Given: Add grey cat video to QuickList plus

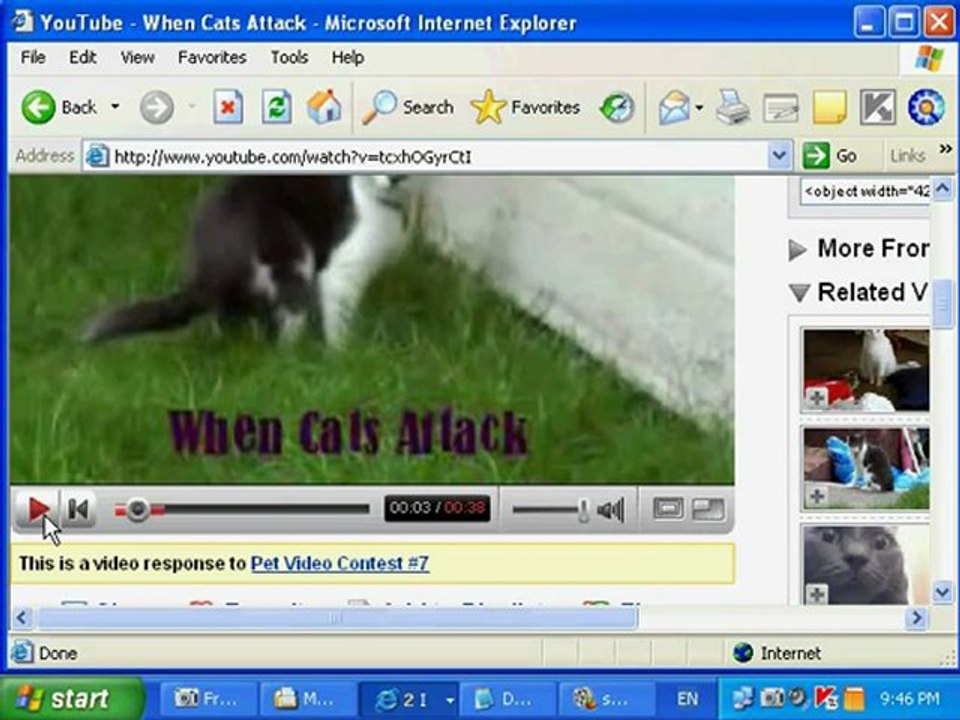Looking at the screenshot, I should (x=817, y=594).
